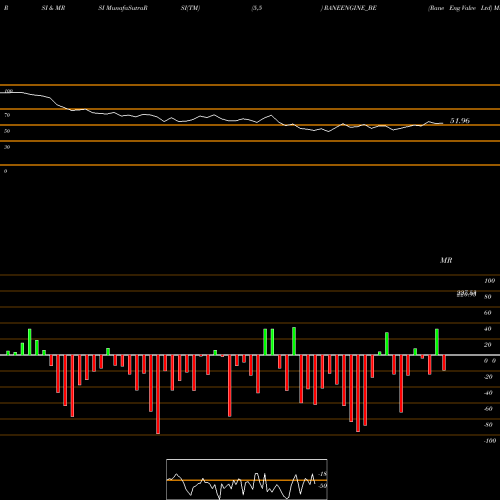
Task: Click the 30 level label on RSI axis
Action: click(x=7, y=147)
